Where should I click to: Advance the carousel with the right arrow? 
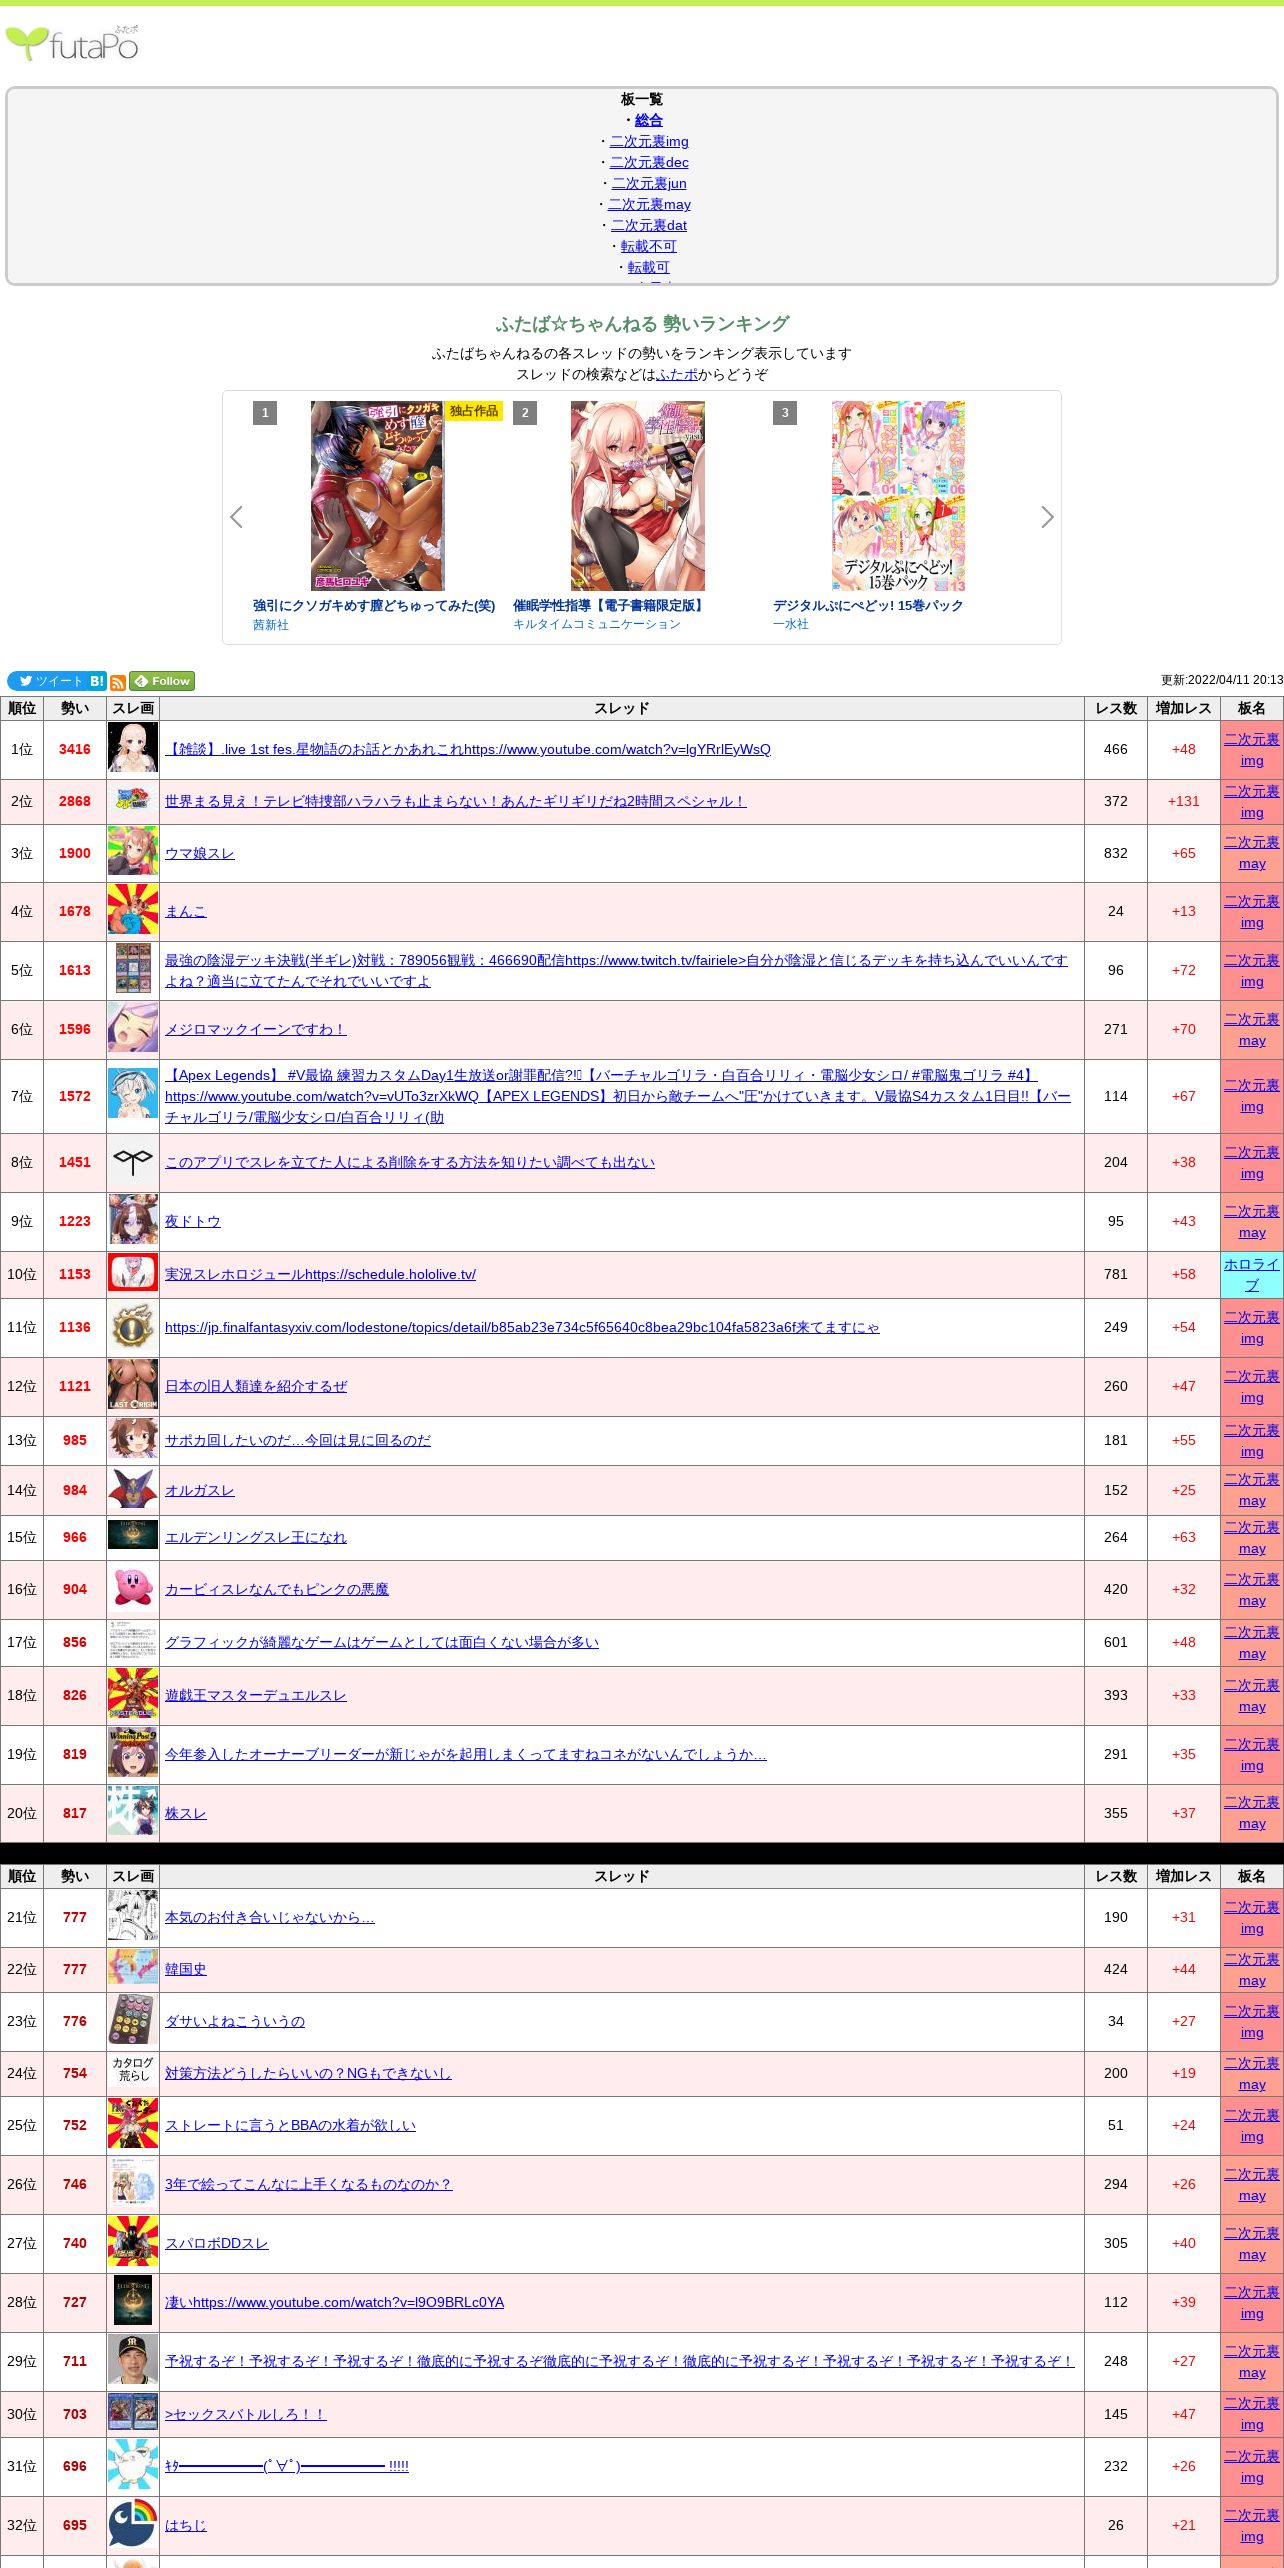(1047, 517)
